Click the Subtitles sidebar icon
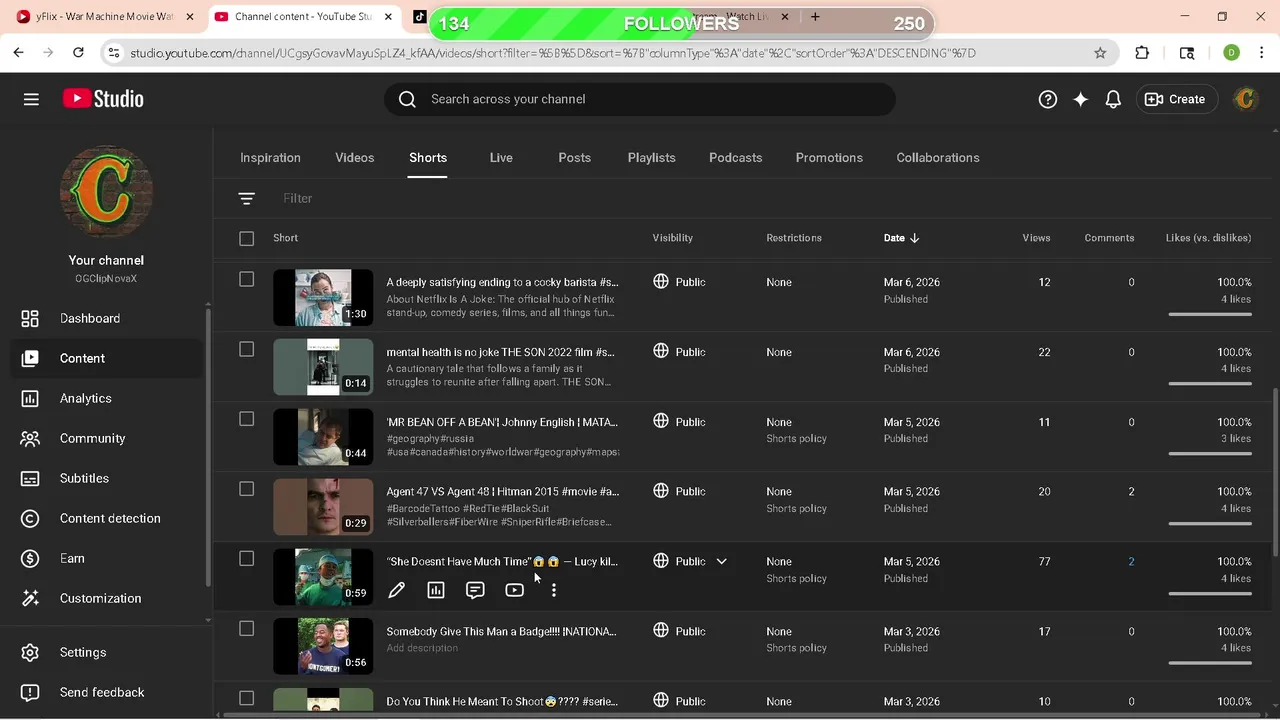This screenshot has height=720, width=1280. [30, 478]
